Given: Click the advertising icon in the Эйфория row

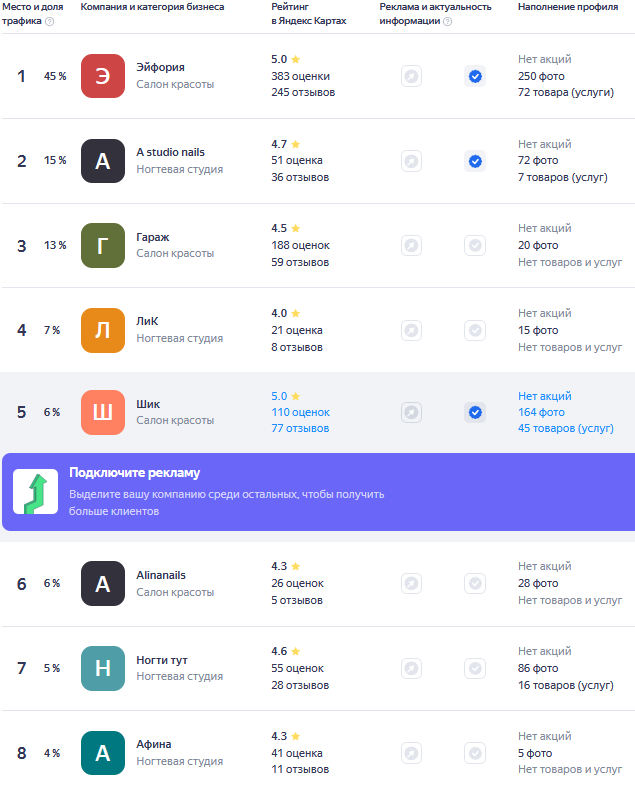Looking at the screenshot, I should (x=411, y=76).
